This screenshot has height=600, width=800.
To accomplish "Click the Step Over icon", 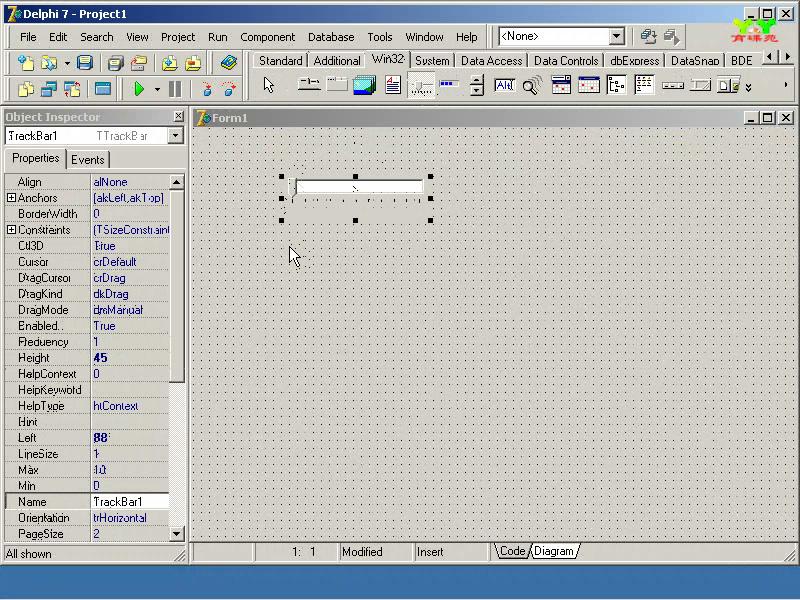I will coord(230,89).
